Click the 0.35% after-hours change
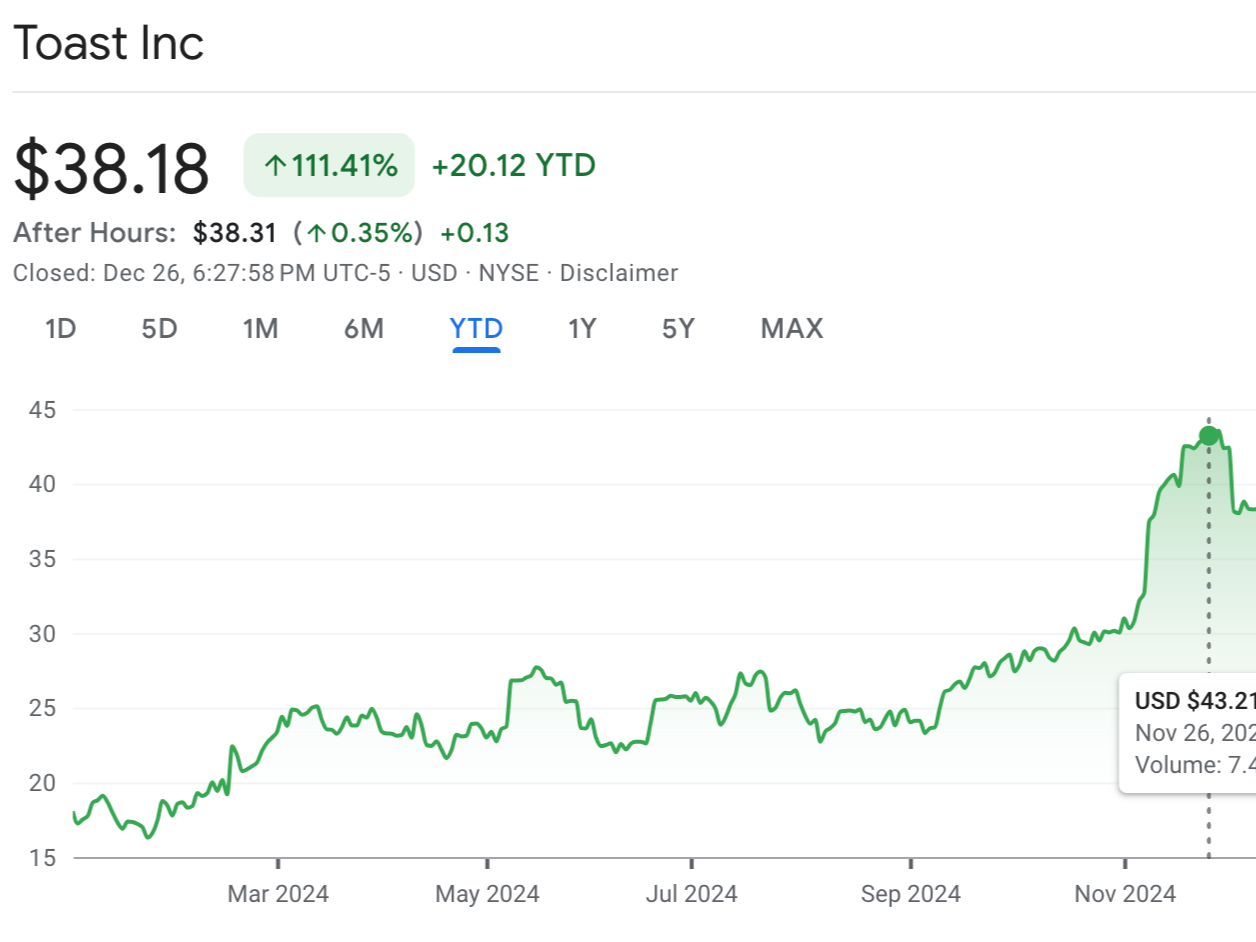Image resolution: width=1256 pixels, height=942 pixels. (358, 233)
